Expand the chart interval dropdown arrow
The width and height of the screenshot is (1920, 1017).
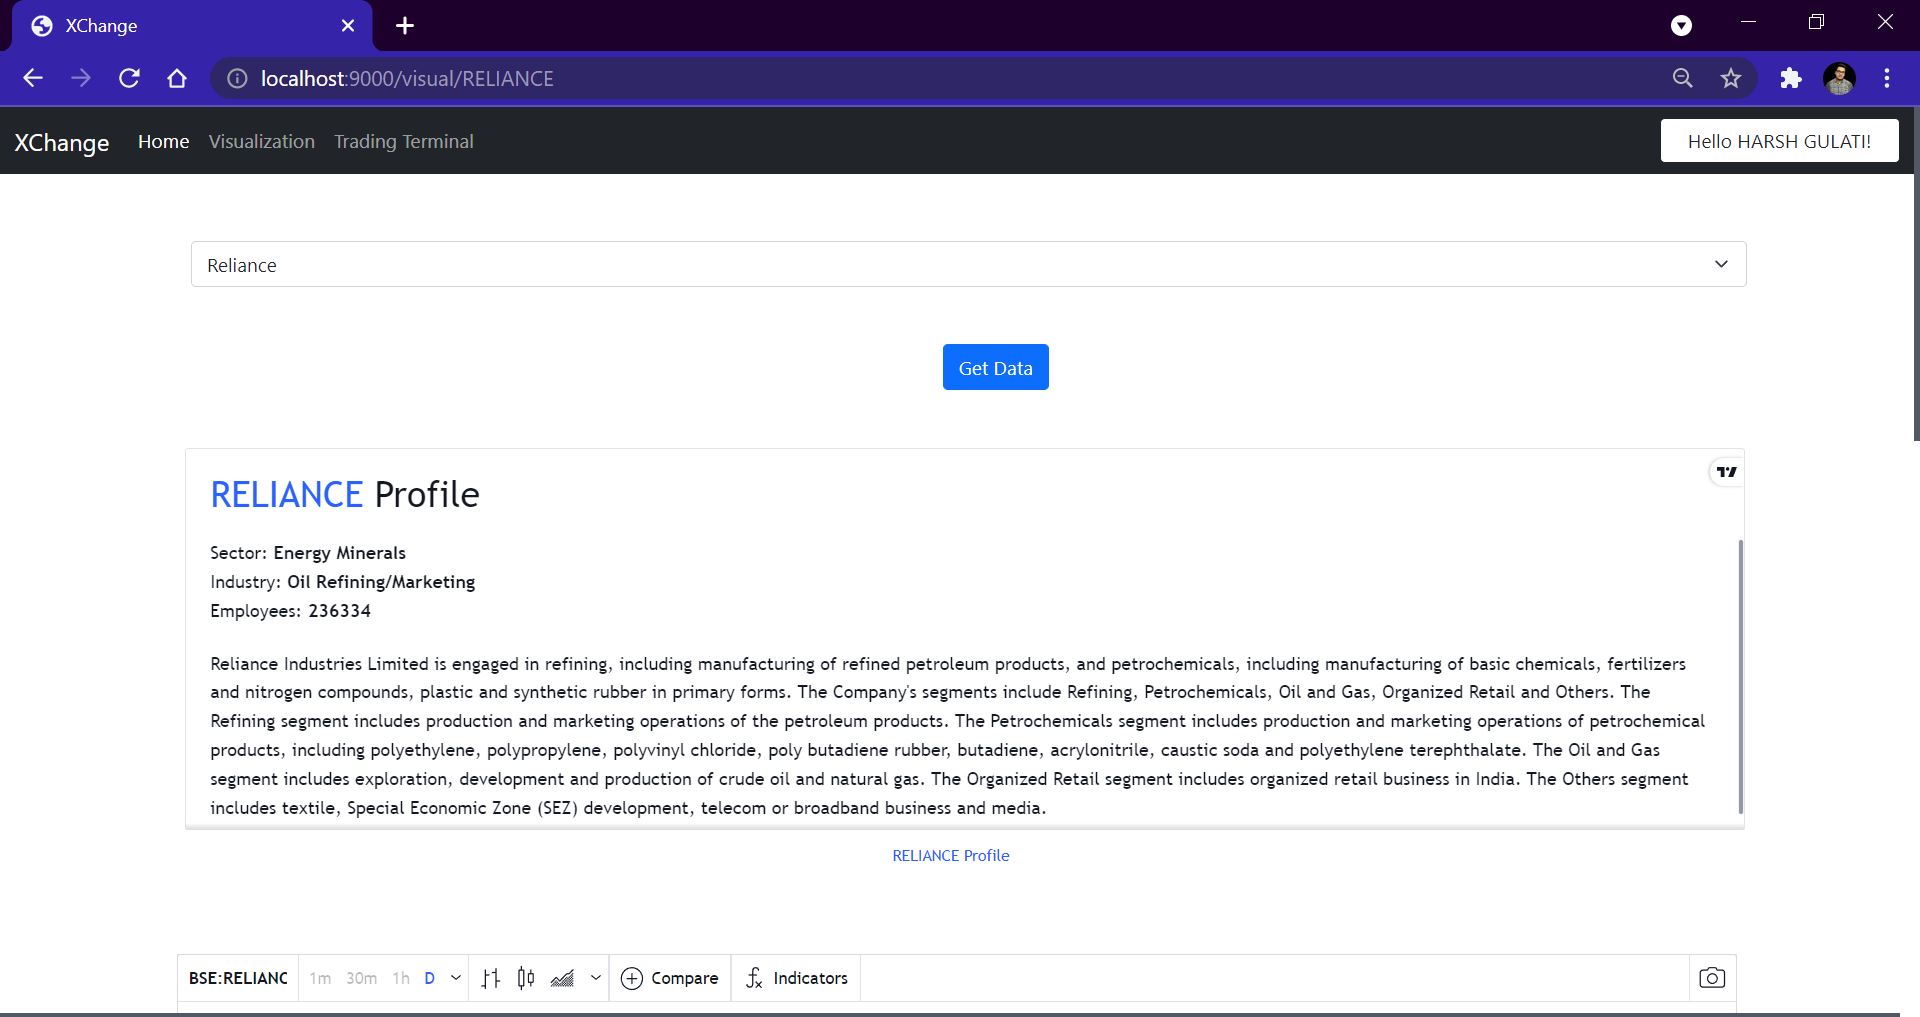click(456, 978)
